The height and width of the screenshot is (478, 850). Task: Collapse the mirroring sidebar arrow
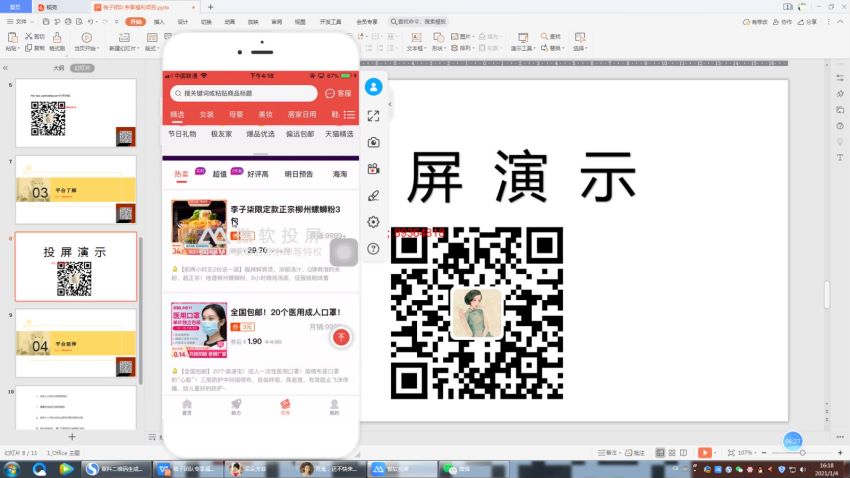point(390,104)
